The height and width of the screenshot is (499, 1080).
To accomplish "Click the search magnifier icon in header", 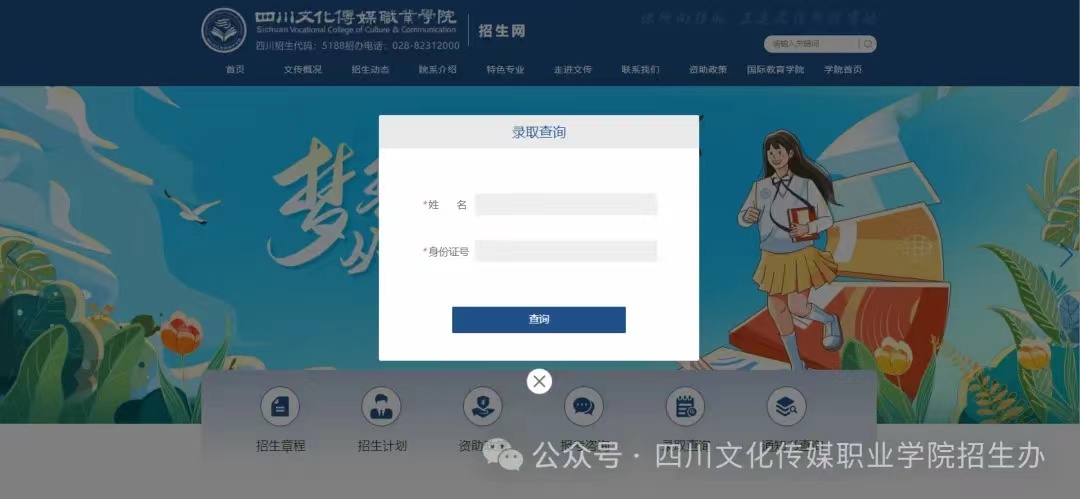I will 869,44.
